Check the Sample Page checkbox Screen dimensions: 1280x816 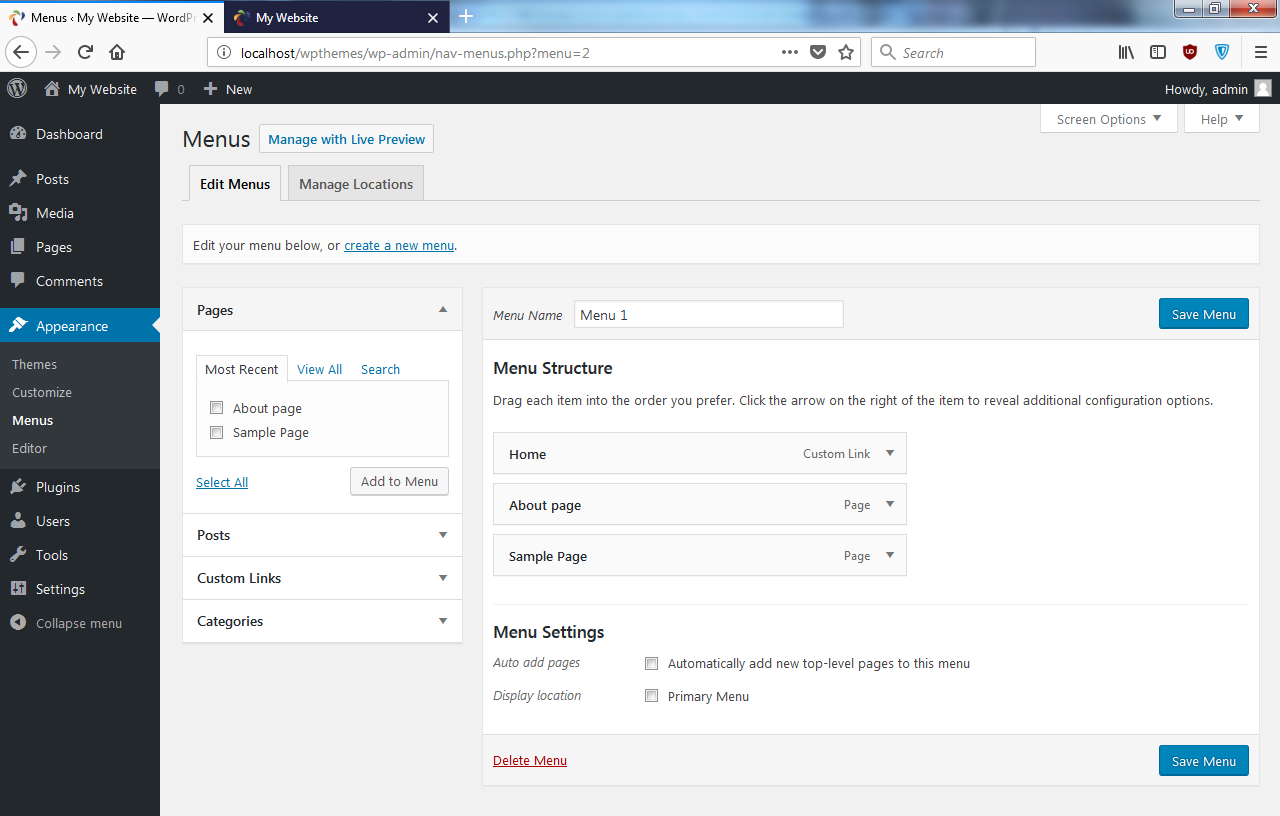point(216,433)
